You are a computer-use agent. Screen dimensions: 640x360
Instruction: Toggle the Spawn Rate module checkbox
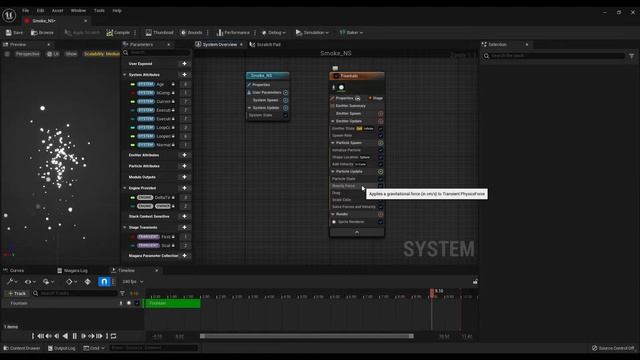click(x=380, y=136)
